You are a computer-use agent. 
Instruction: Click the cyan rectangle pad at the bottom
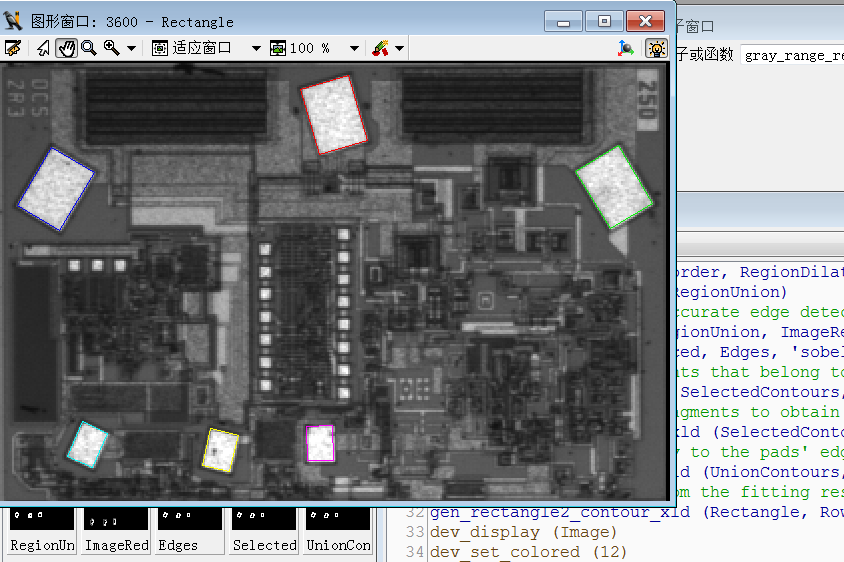pos(87,445)
